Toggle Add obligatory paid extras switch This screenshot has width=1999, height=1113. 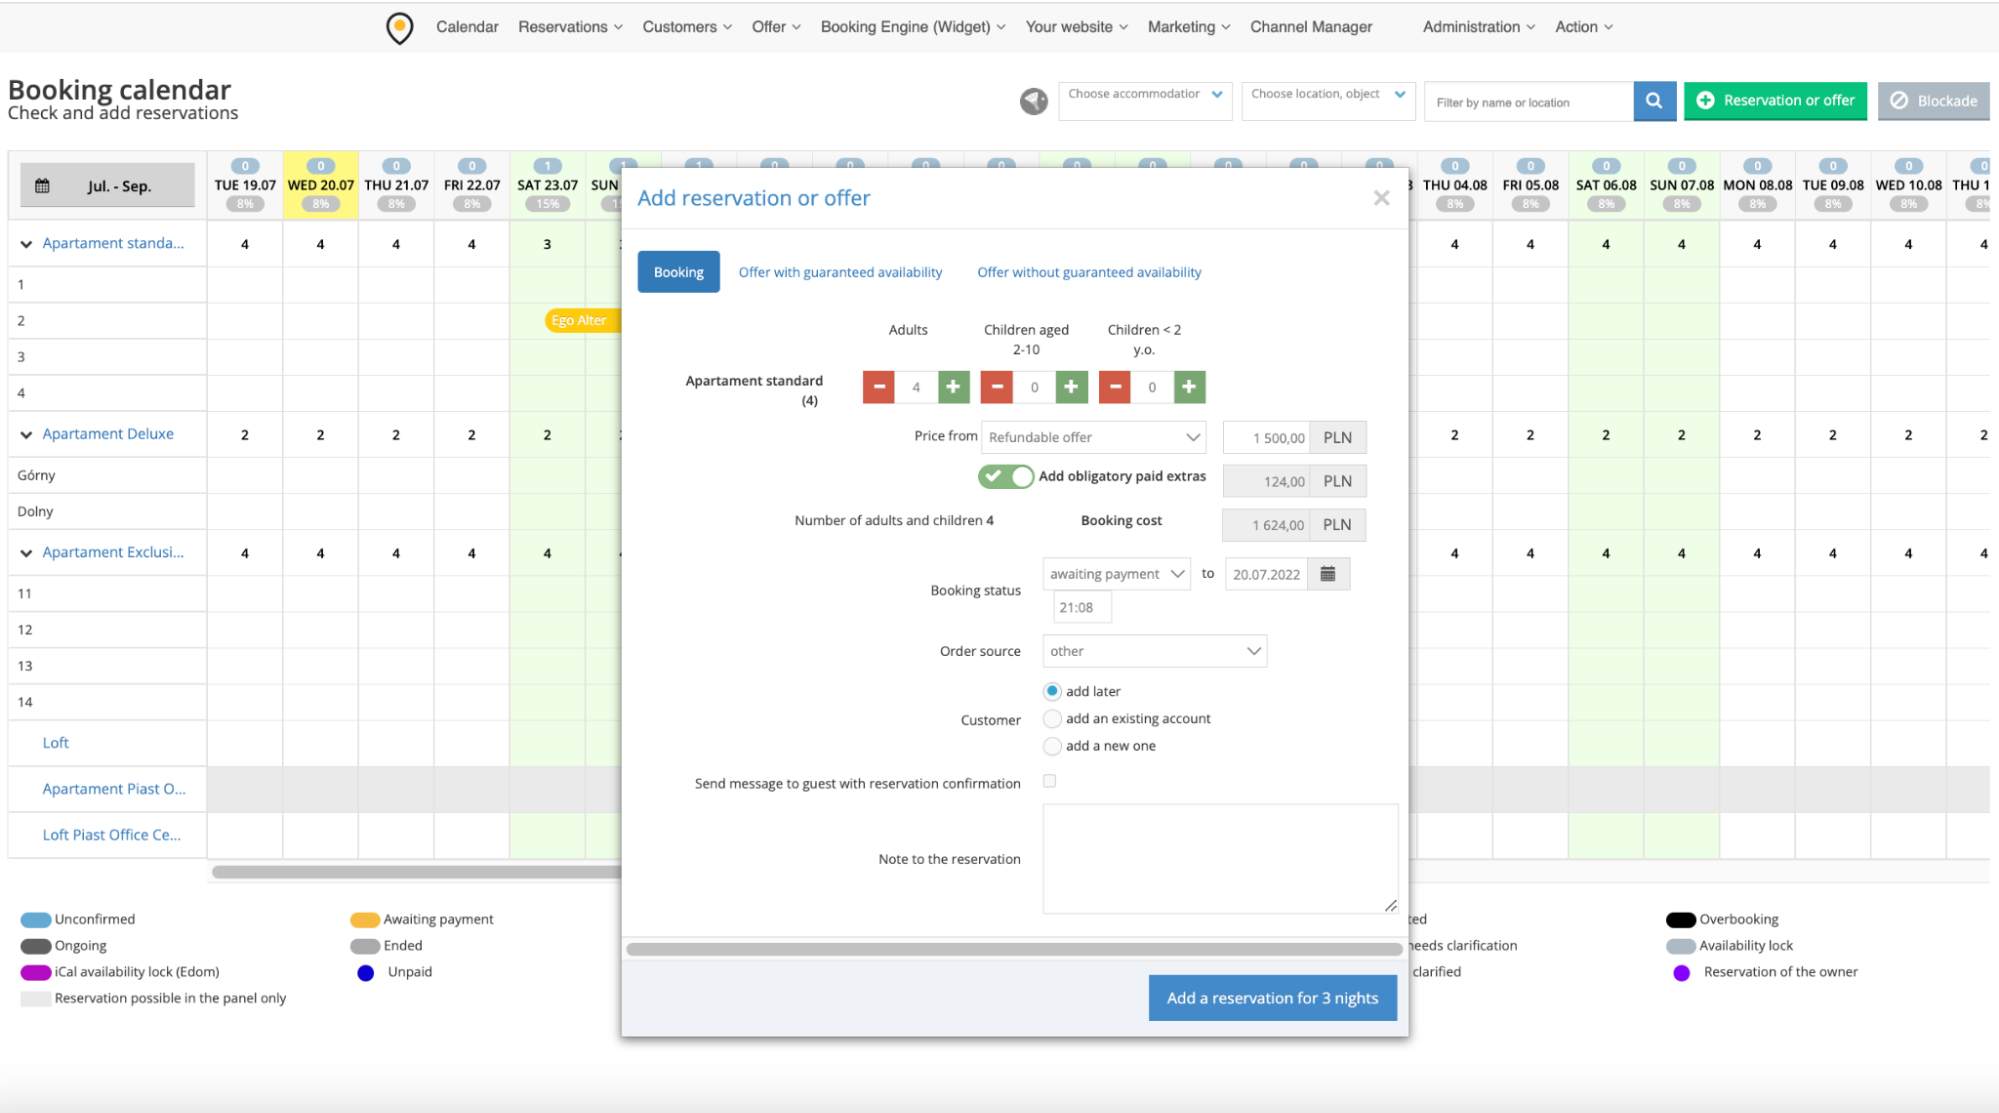1005,477
